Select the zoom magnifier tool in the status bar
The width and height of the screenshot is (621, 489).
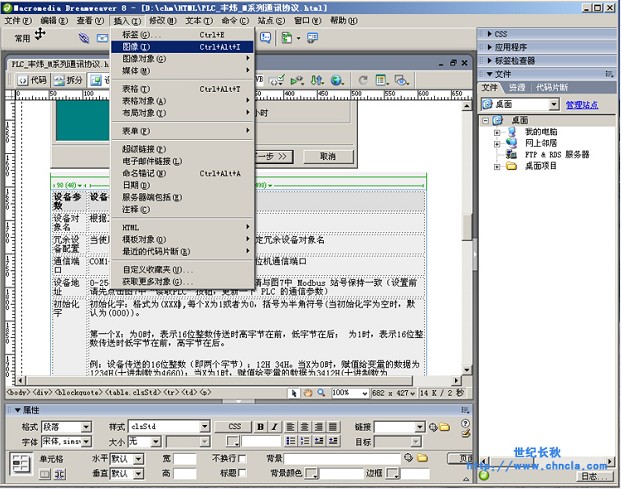(x=321, y=393)
